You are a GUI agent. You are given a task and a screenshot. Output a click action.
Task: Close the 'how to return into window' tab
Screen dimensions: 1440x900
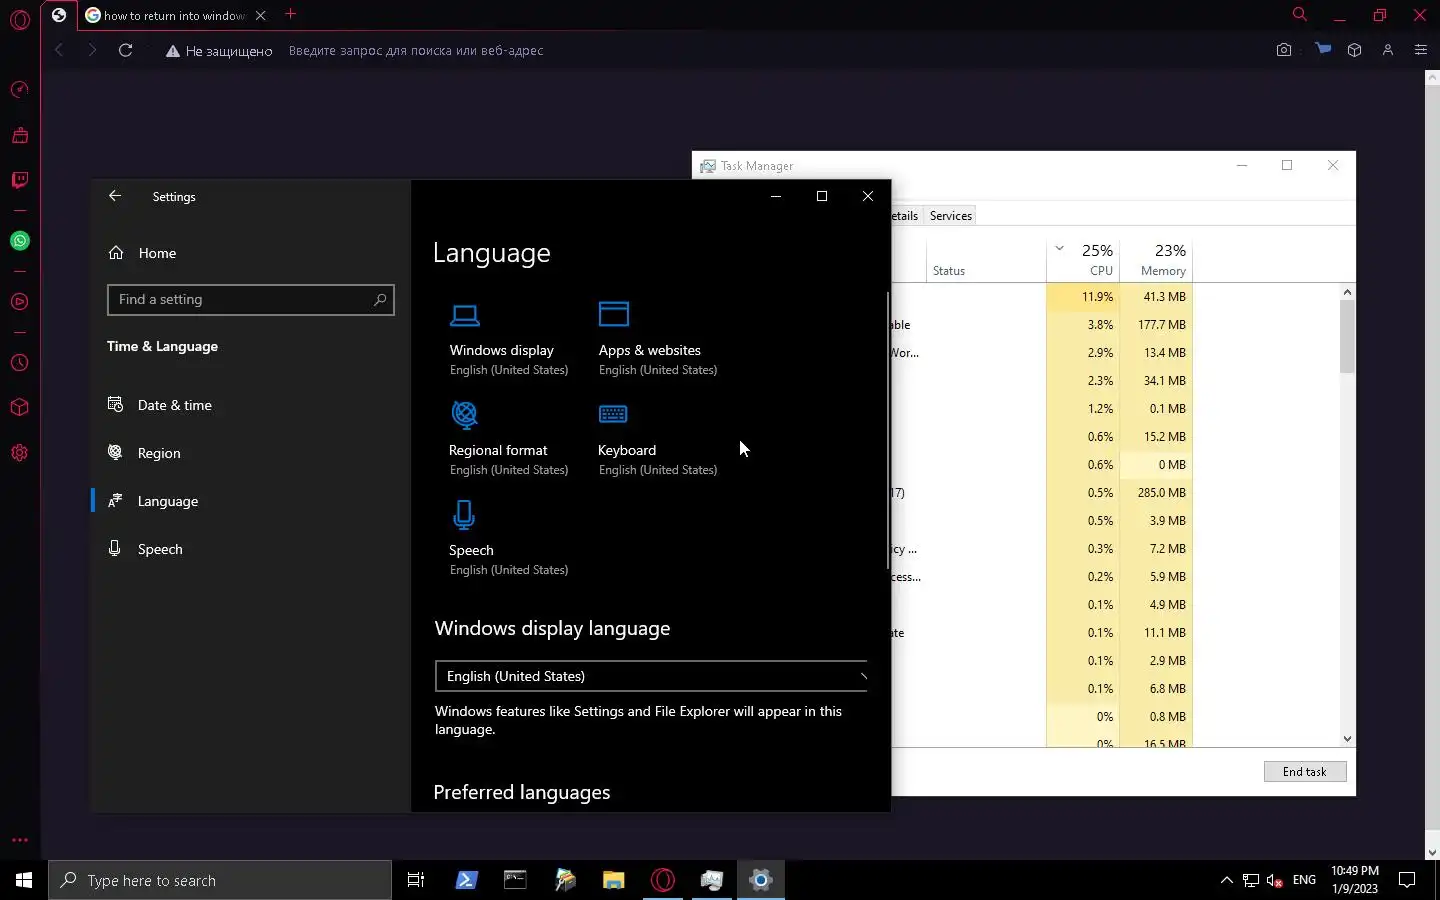261,15
